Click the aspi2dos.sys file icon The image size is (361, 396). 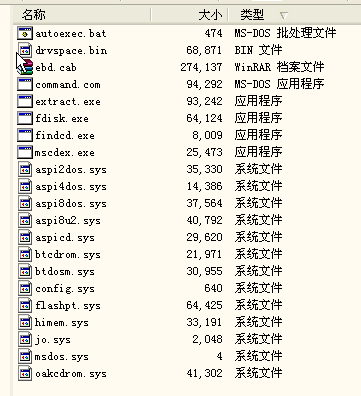(25, 169)
